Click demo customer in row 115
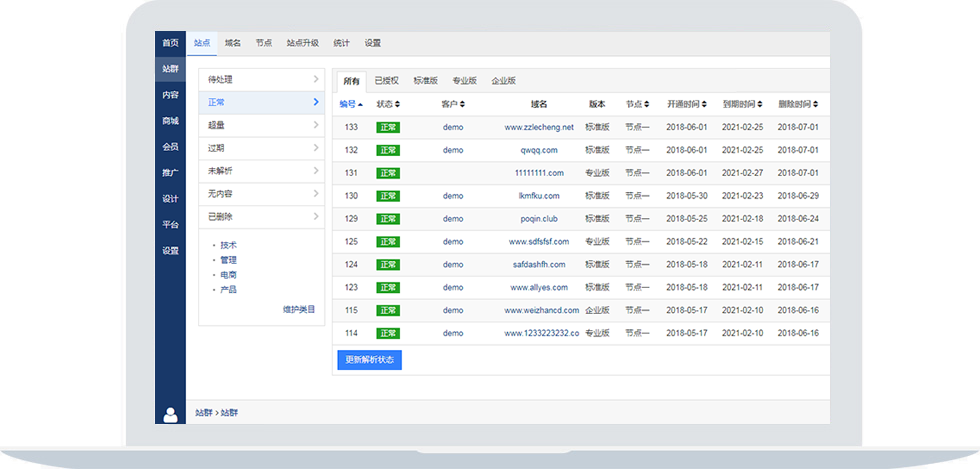Viewport: 980px width, 469px height. coord(453,310)
